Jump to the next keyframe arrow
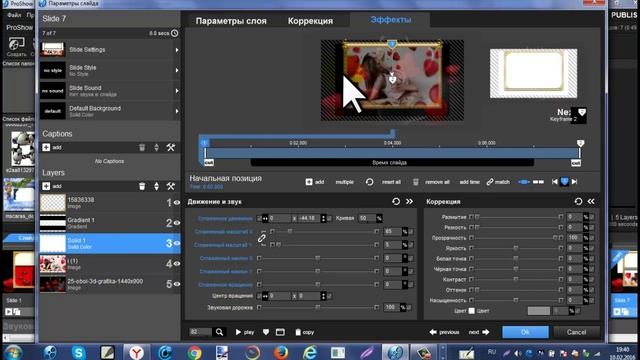Screen dimensions: 640x360 (x=574, y=182)
